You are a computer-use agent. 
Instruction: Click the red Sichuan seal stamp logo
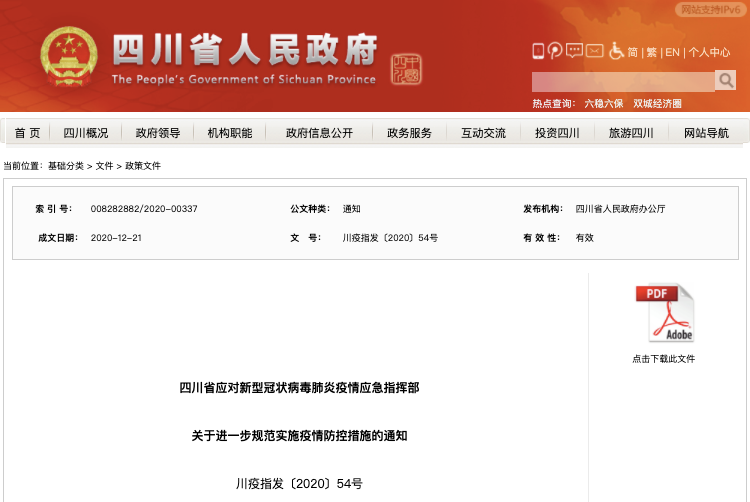coord(406,69)
